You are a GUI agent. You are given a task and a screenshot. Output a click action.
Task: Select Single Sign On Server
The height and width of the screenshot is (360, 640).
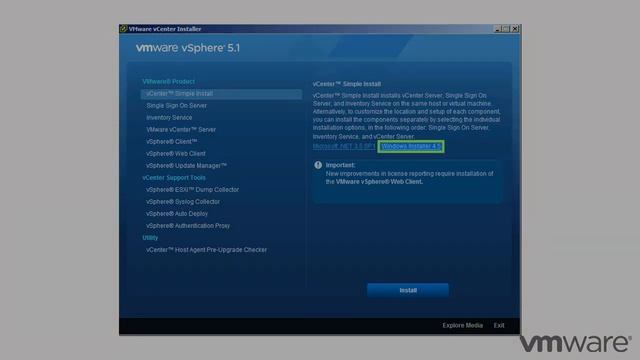(176, 106)
